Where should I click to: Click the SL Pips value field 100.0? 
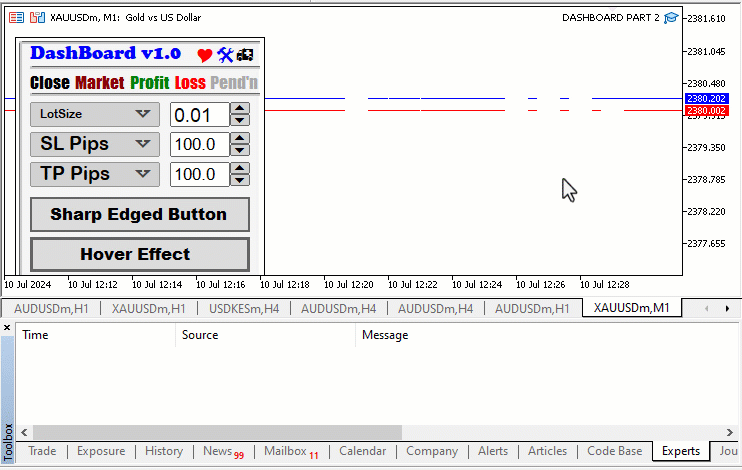[x=200, y=144]
